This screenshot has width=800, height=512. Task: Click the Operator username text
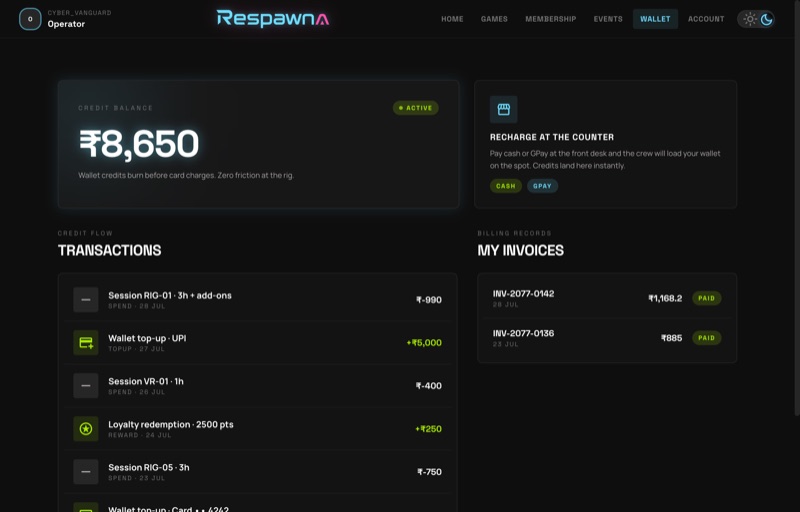click(x=66, y=24)
